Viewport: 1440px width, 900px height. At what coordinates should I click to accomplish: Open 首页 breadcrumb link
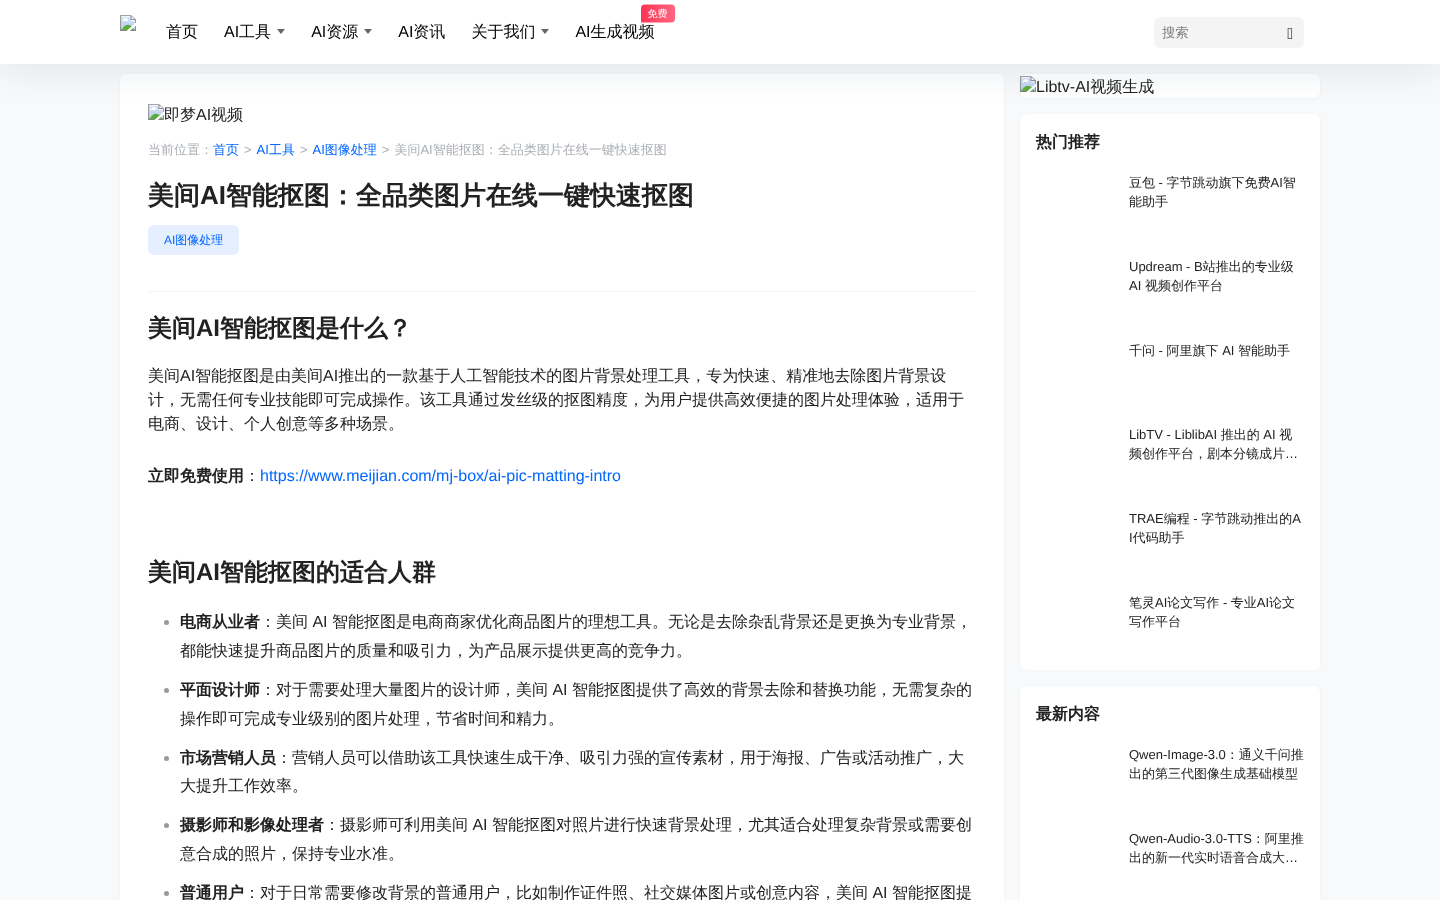(x=226, y=150)
